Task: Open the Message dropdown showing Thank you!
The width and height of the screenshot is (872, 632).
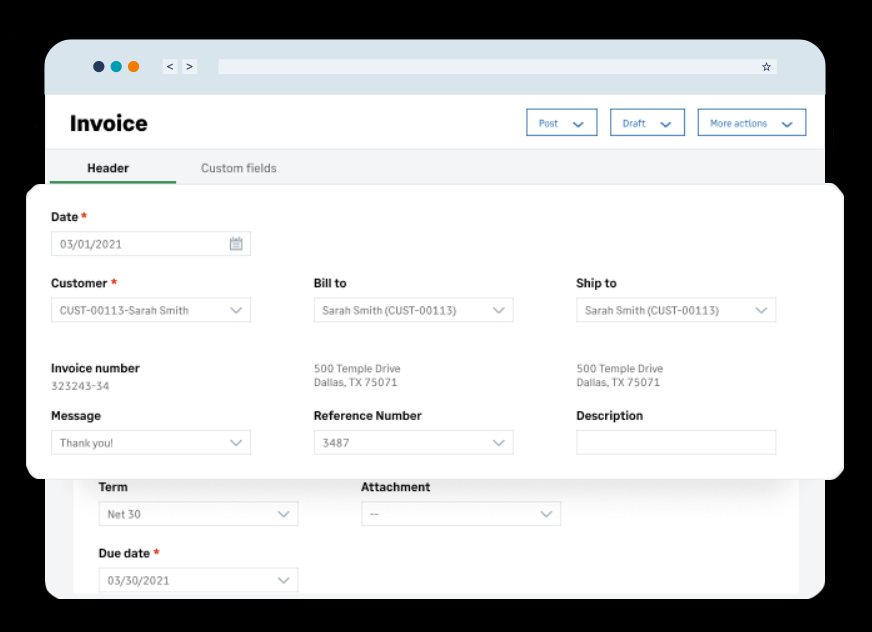Action: click(238, 442)
